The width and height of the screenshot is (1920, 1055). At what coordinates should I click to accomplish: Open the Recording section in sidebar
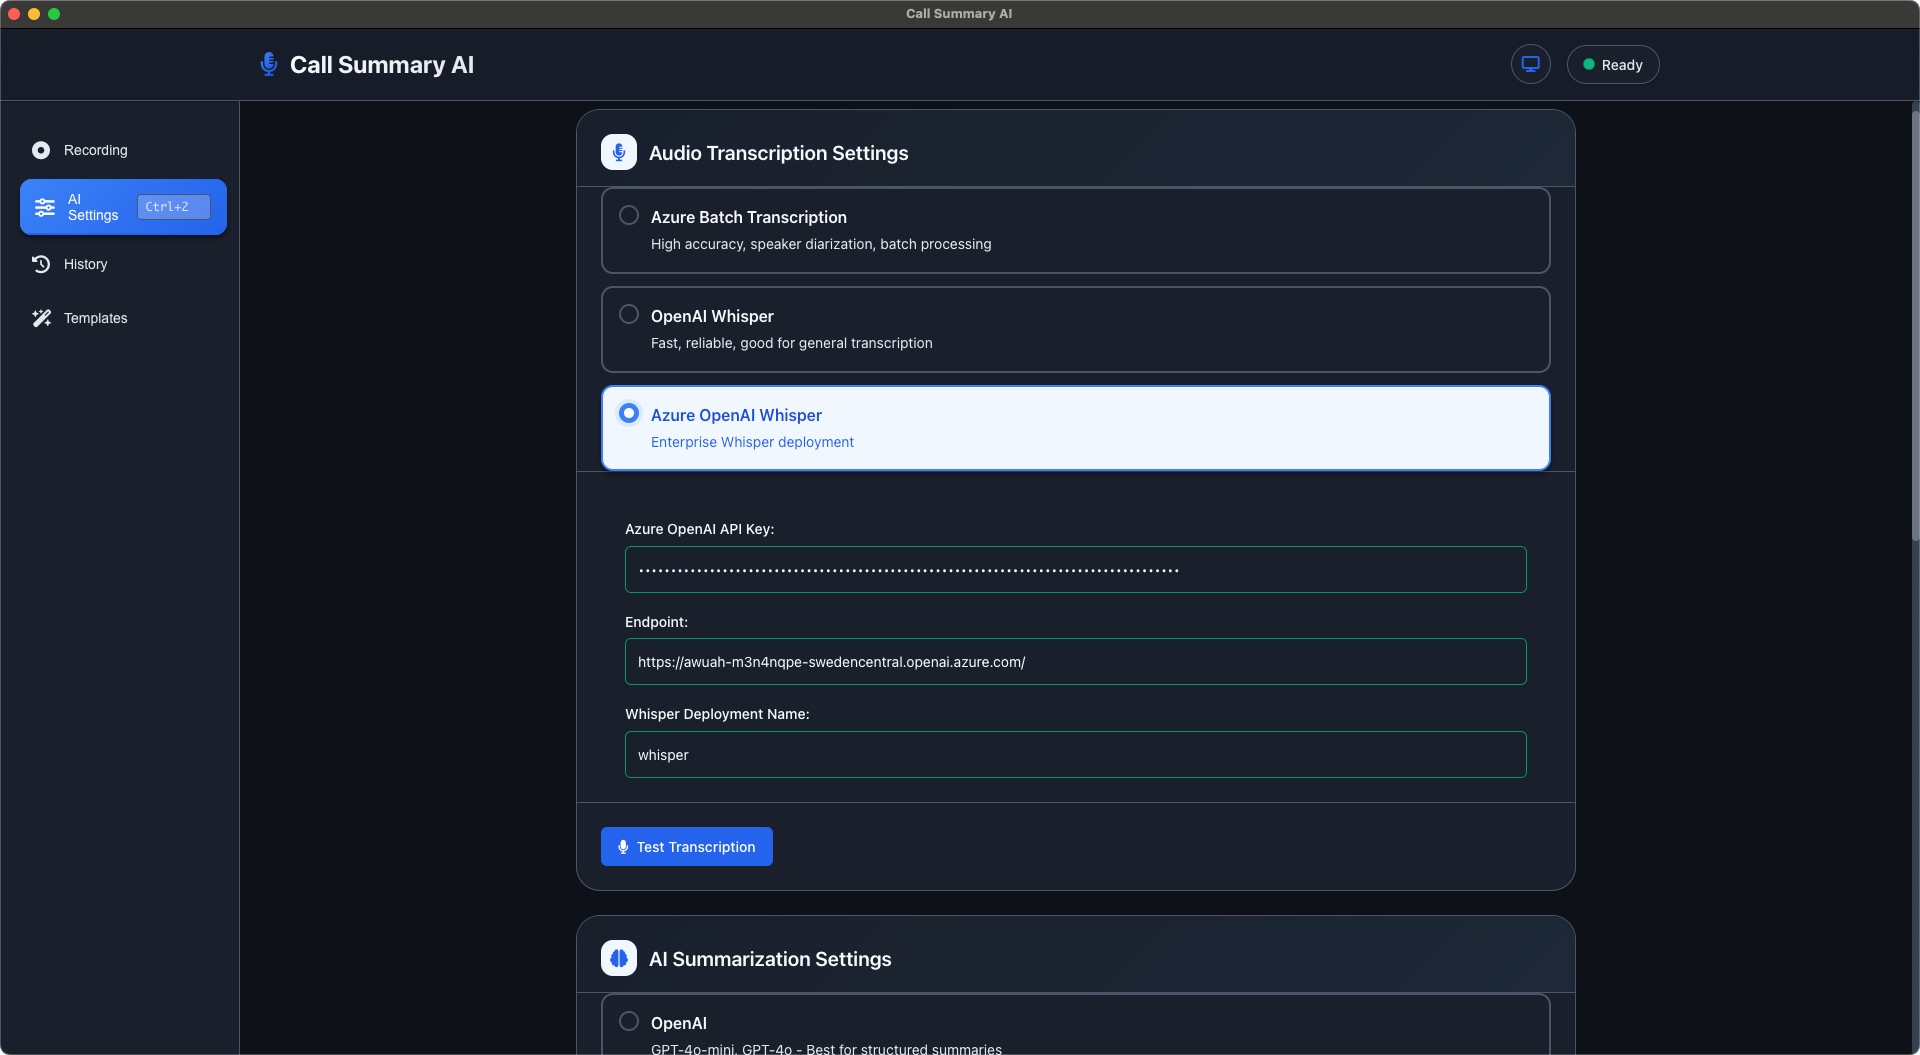point(123,150)
